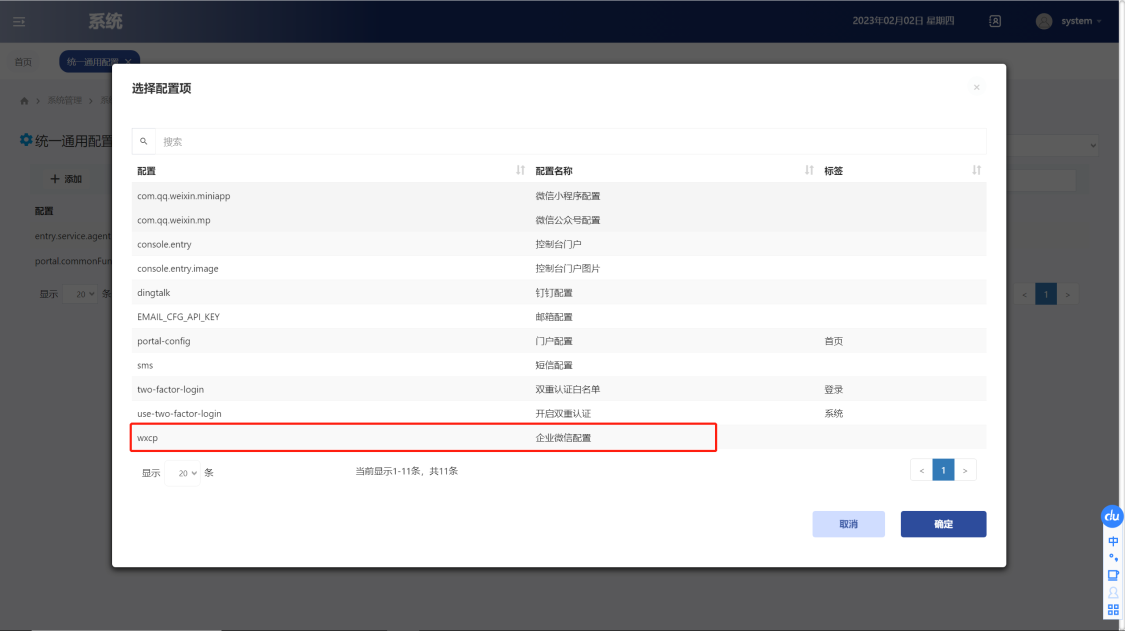Image resolution: width=1125 pixels, height=631 pixels.
Task: Close the 选择配置项 dialog with X
Action: point(976,88)
